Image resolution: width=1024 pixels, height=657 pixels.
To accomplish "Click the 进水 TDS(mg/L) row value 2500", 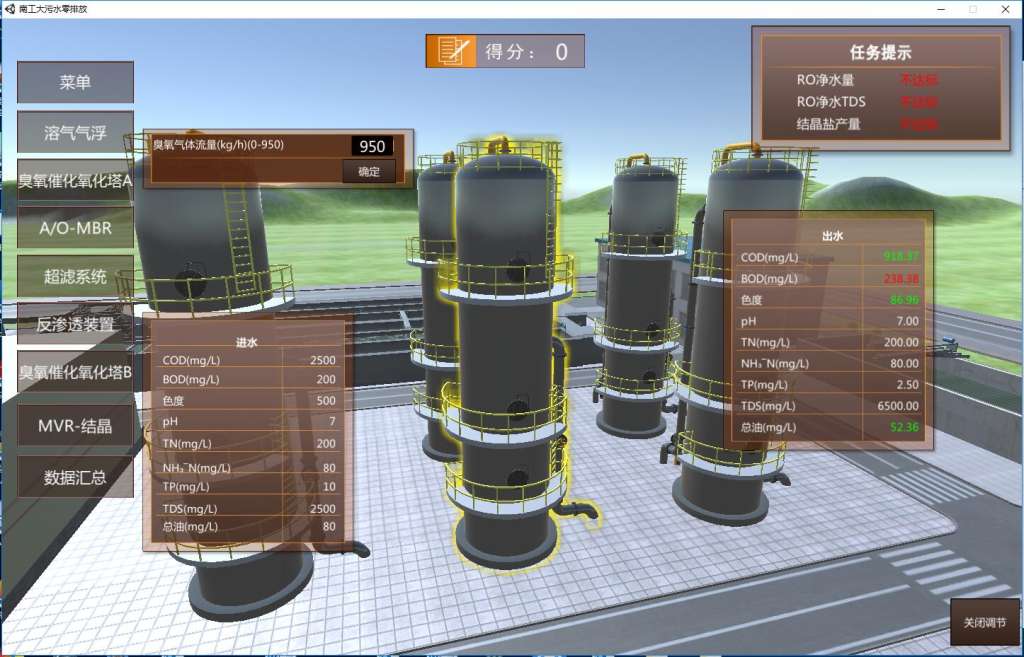I will coord(323,508).
